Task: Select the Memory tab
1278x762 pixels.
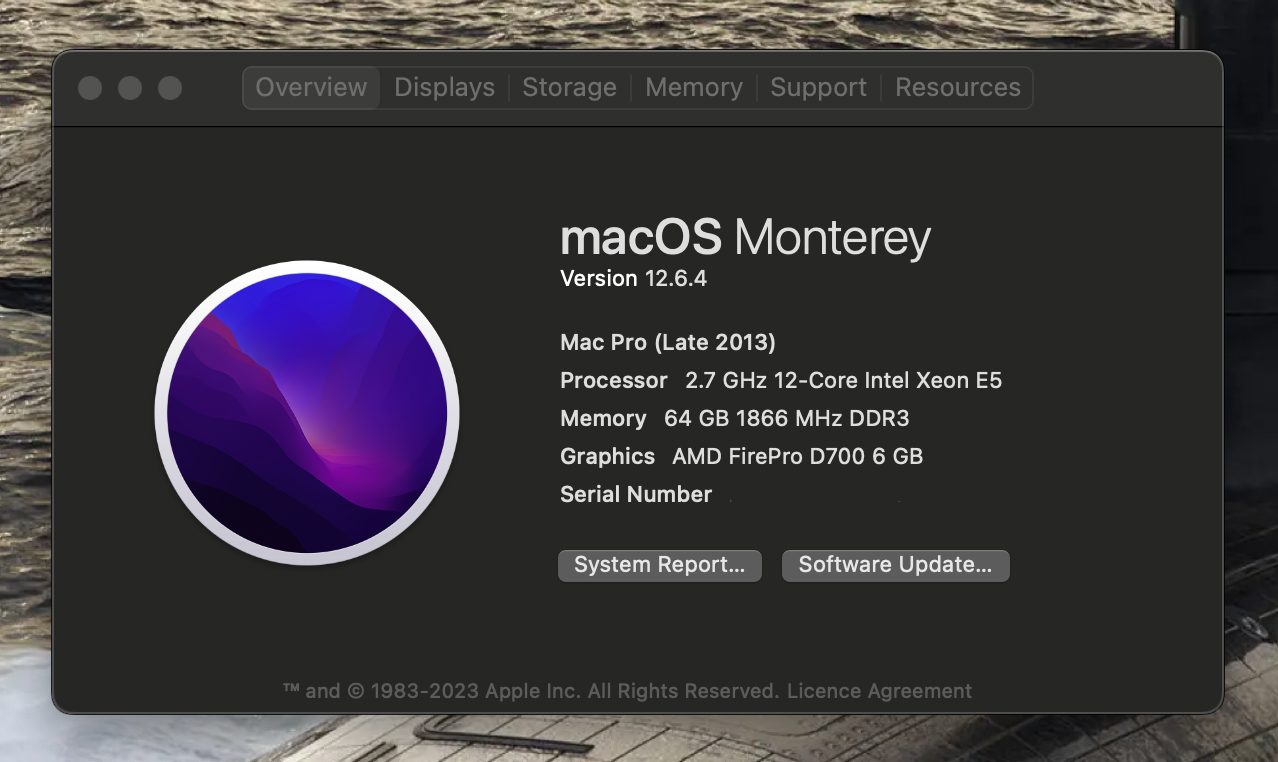Action: (693, 88)
